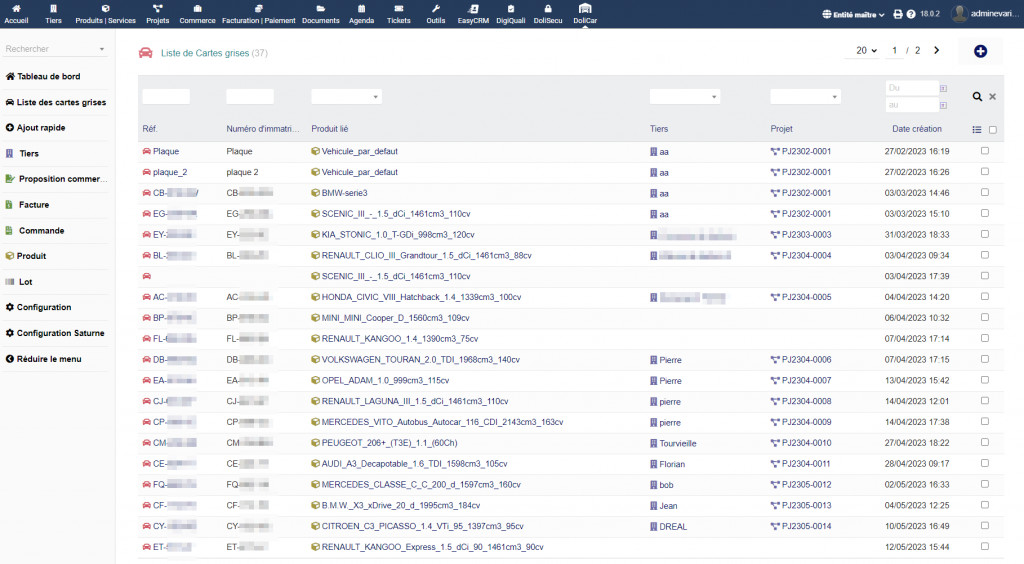Toggle the select-all checkbox in header
The image size is (1024, 564).
point(993,129)
